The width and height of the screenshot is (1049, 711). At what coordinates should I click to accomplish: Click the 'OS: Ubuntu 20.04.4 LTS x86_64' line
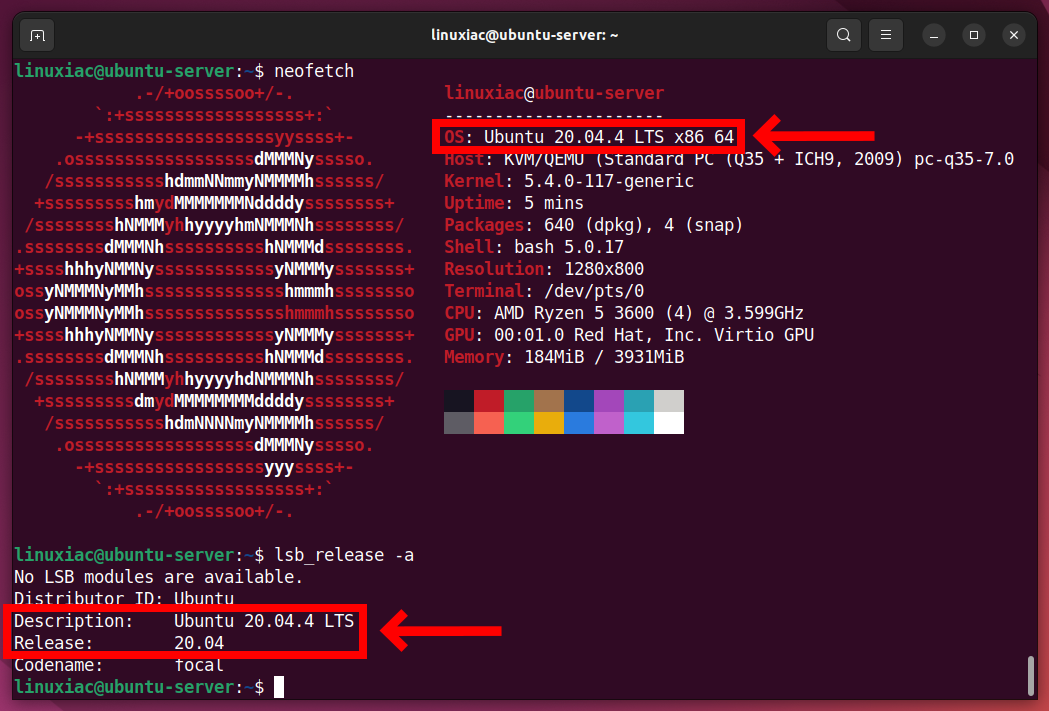589,137
